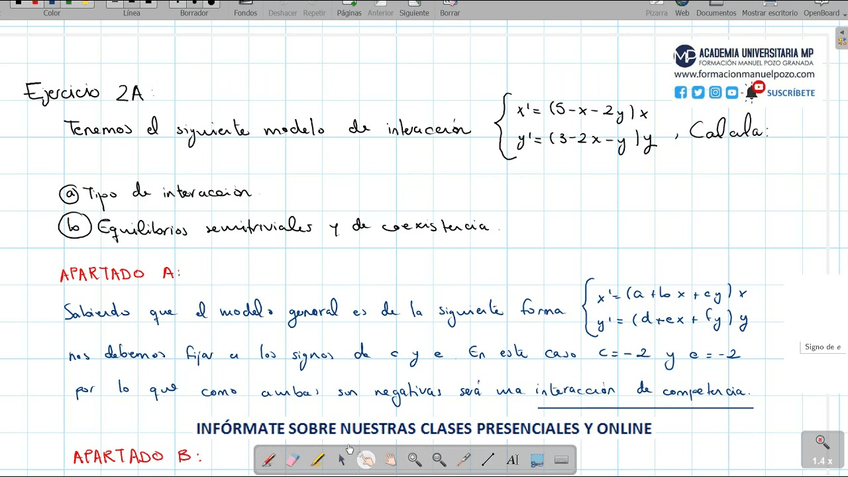Click the Borrar button in top toolbar

click(x=450, y=9)
